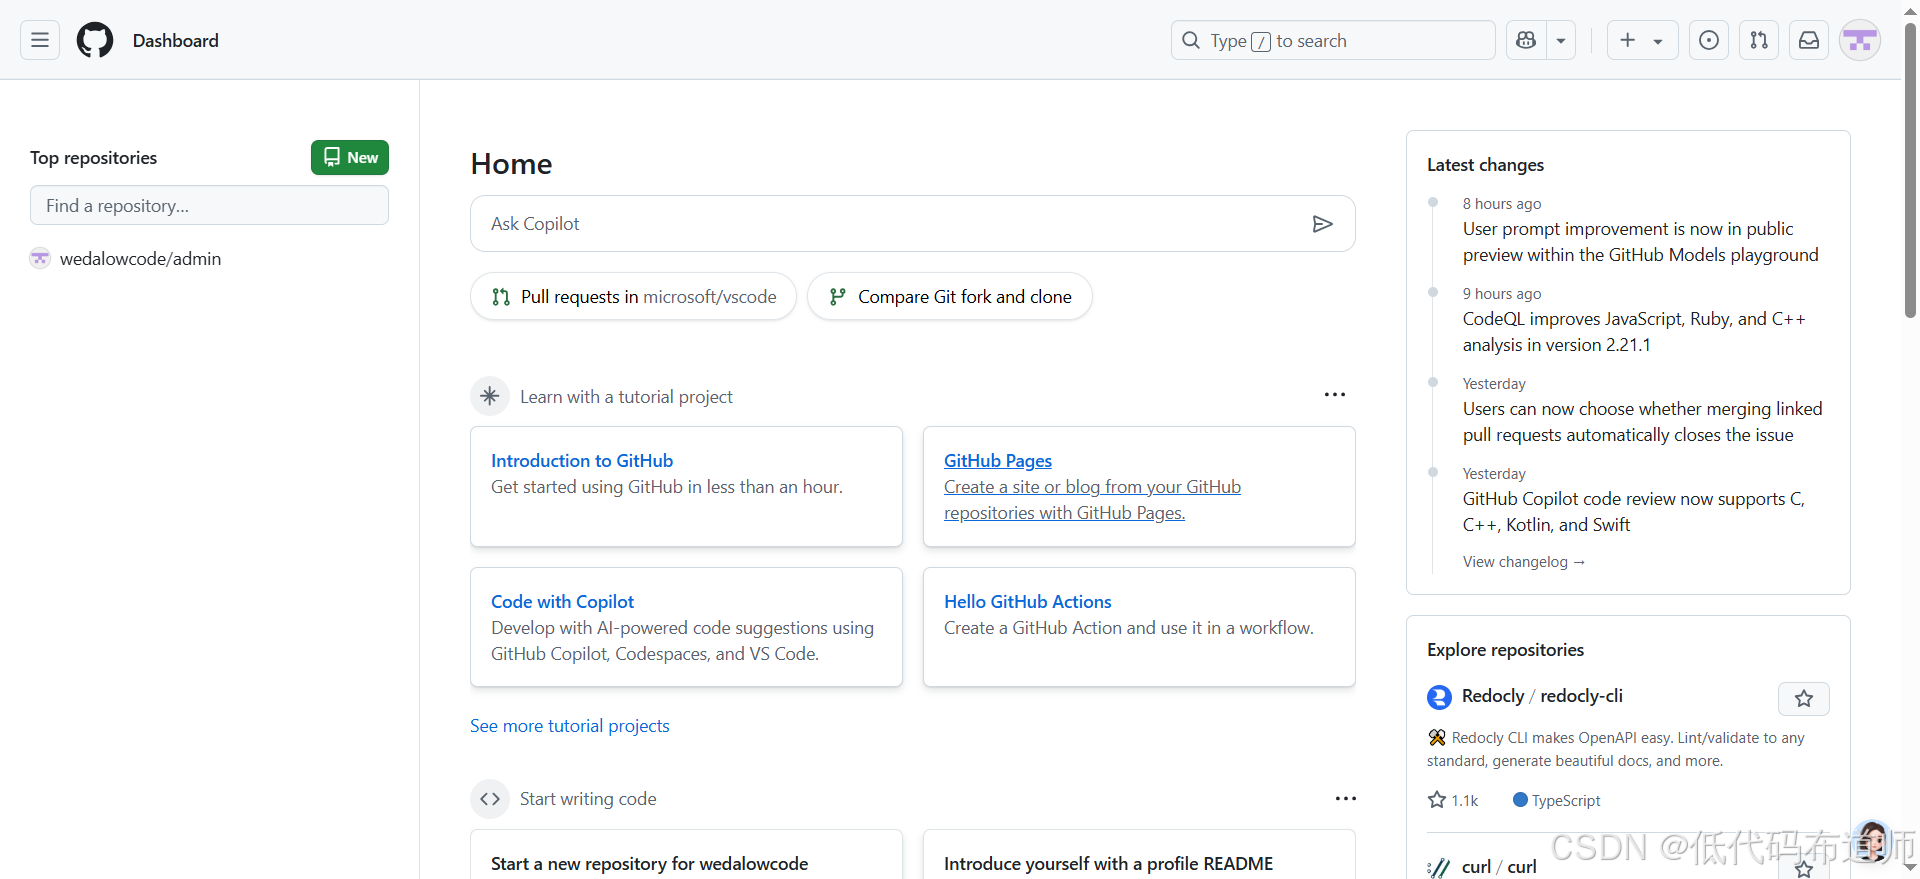
Task: Select Compare Git fork and clone suggestion
Action: [x=949, y=296]
